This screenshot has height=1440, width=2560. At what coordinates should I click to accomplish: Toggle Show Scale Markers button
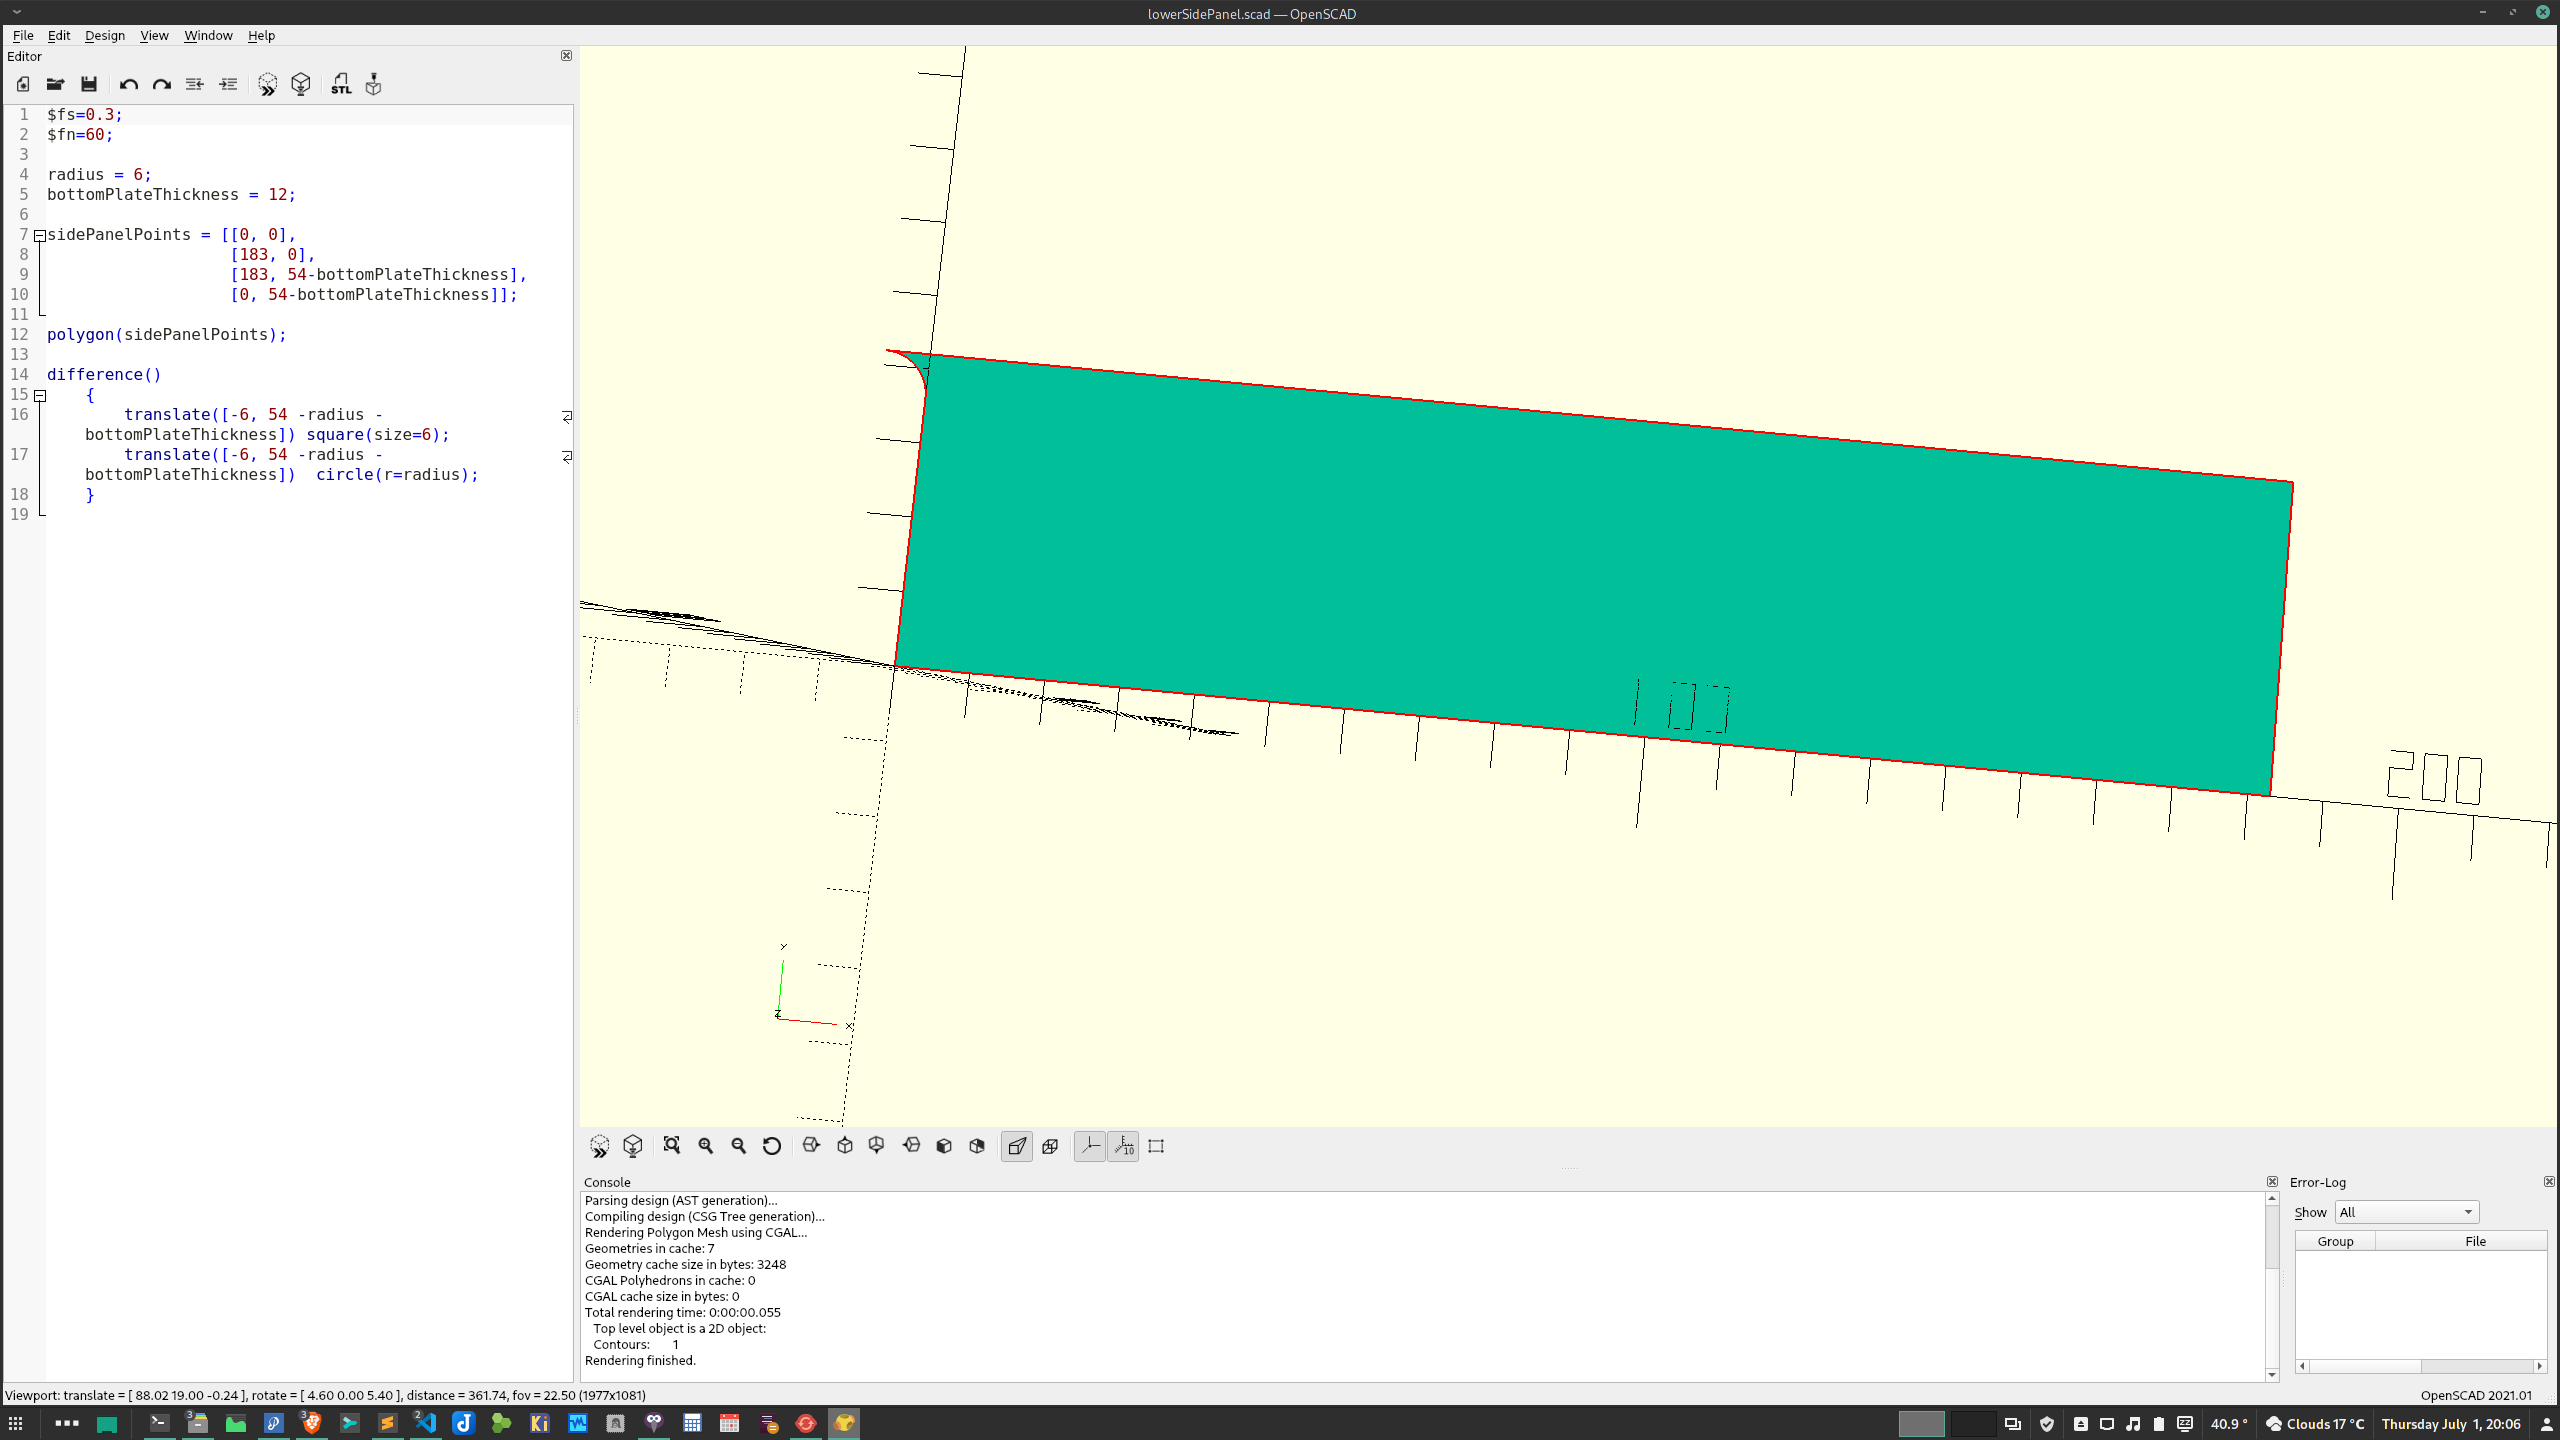click(x=1124, y=1146)
